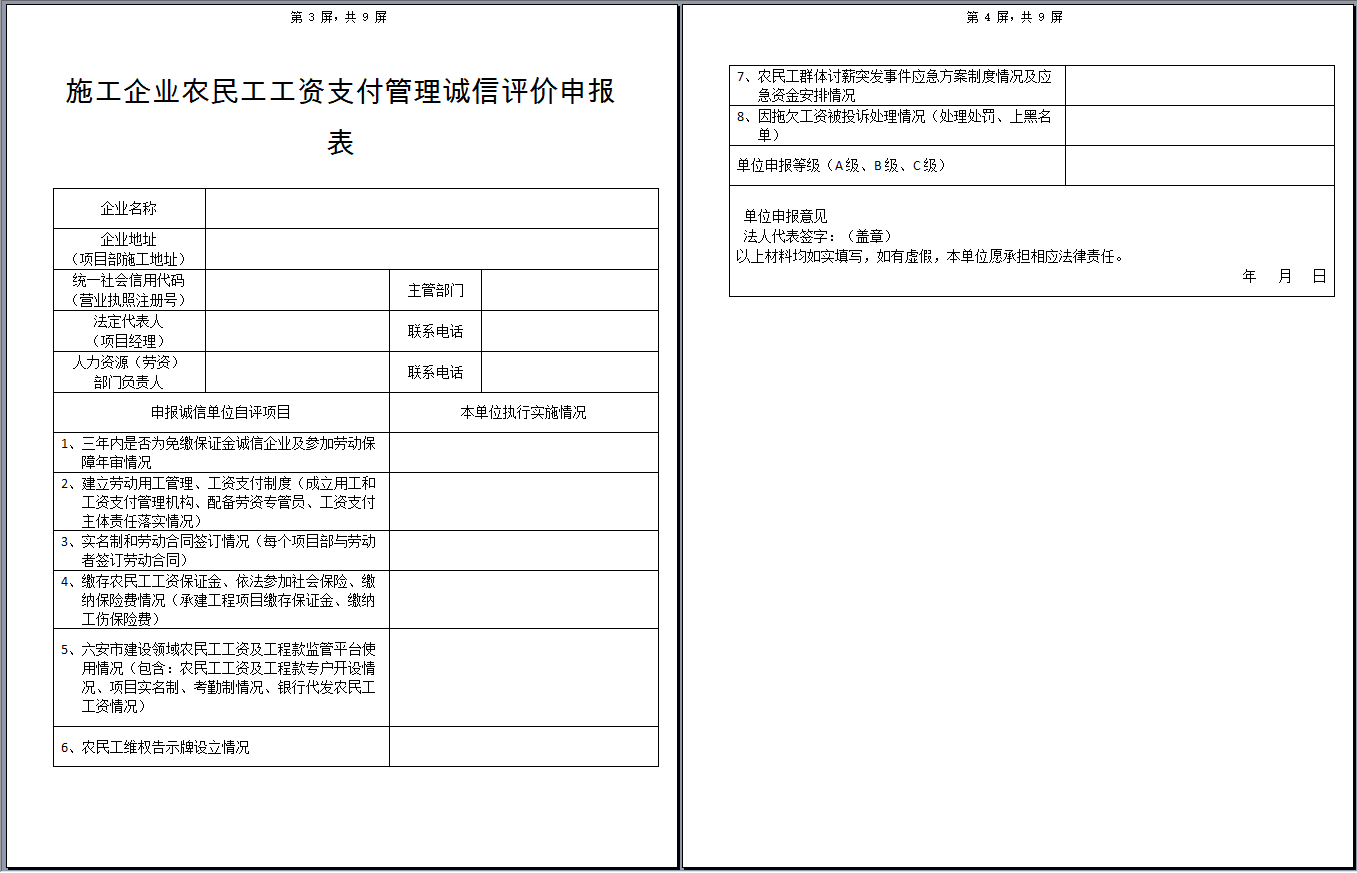Image resolution: width=1357 pixels, height=873 pixels.
Task: Click the 以上材料均如实填写 declaration sentence
Action: tap(932, 256)
